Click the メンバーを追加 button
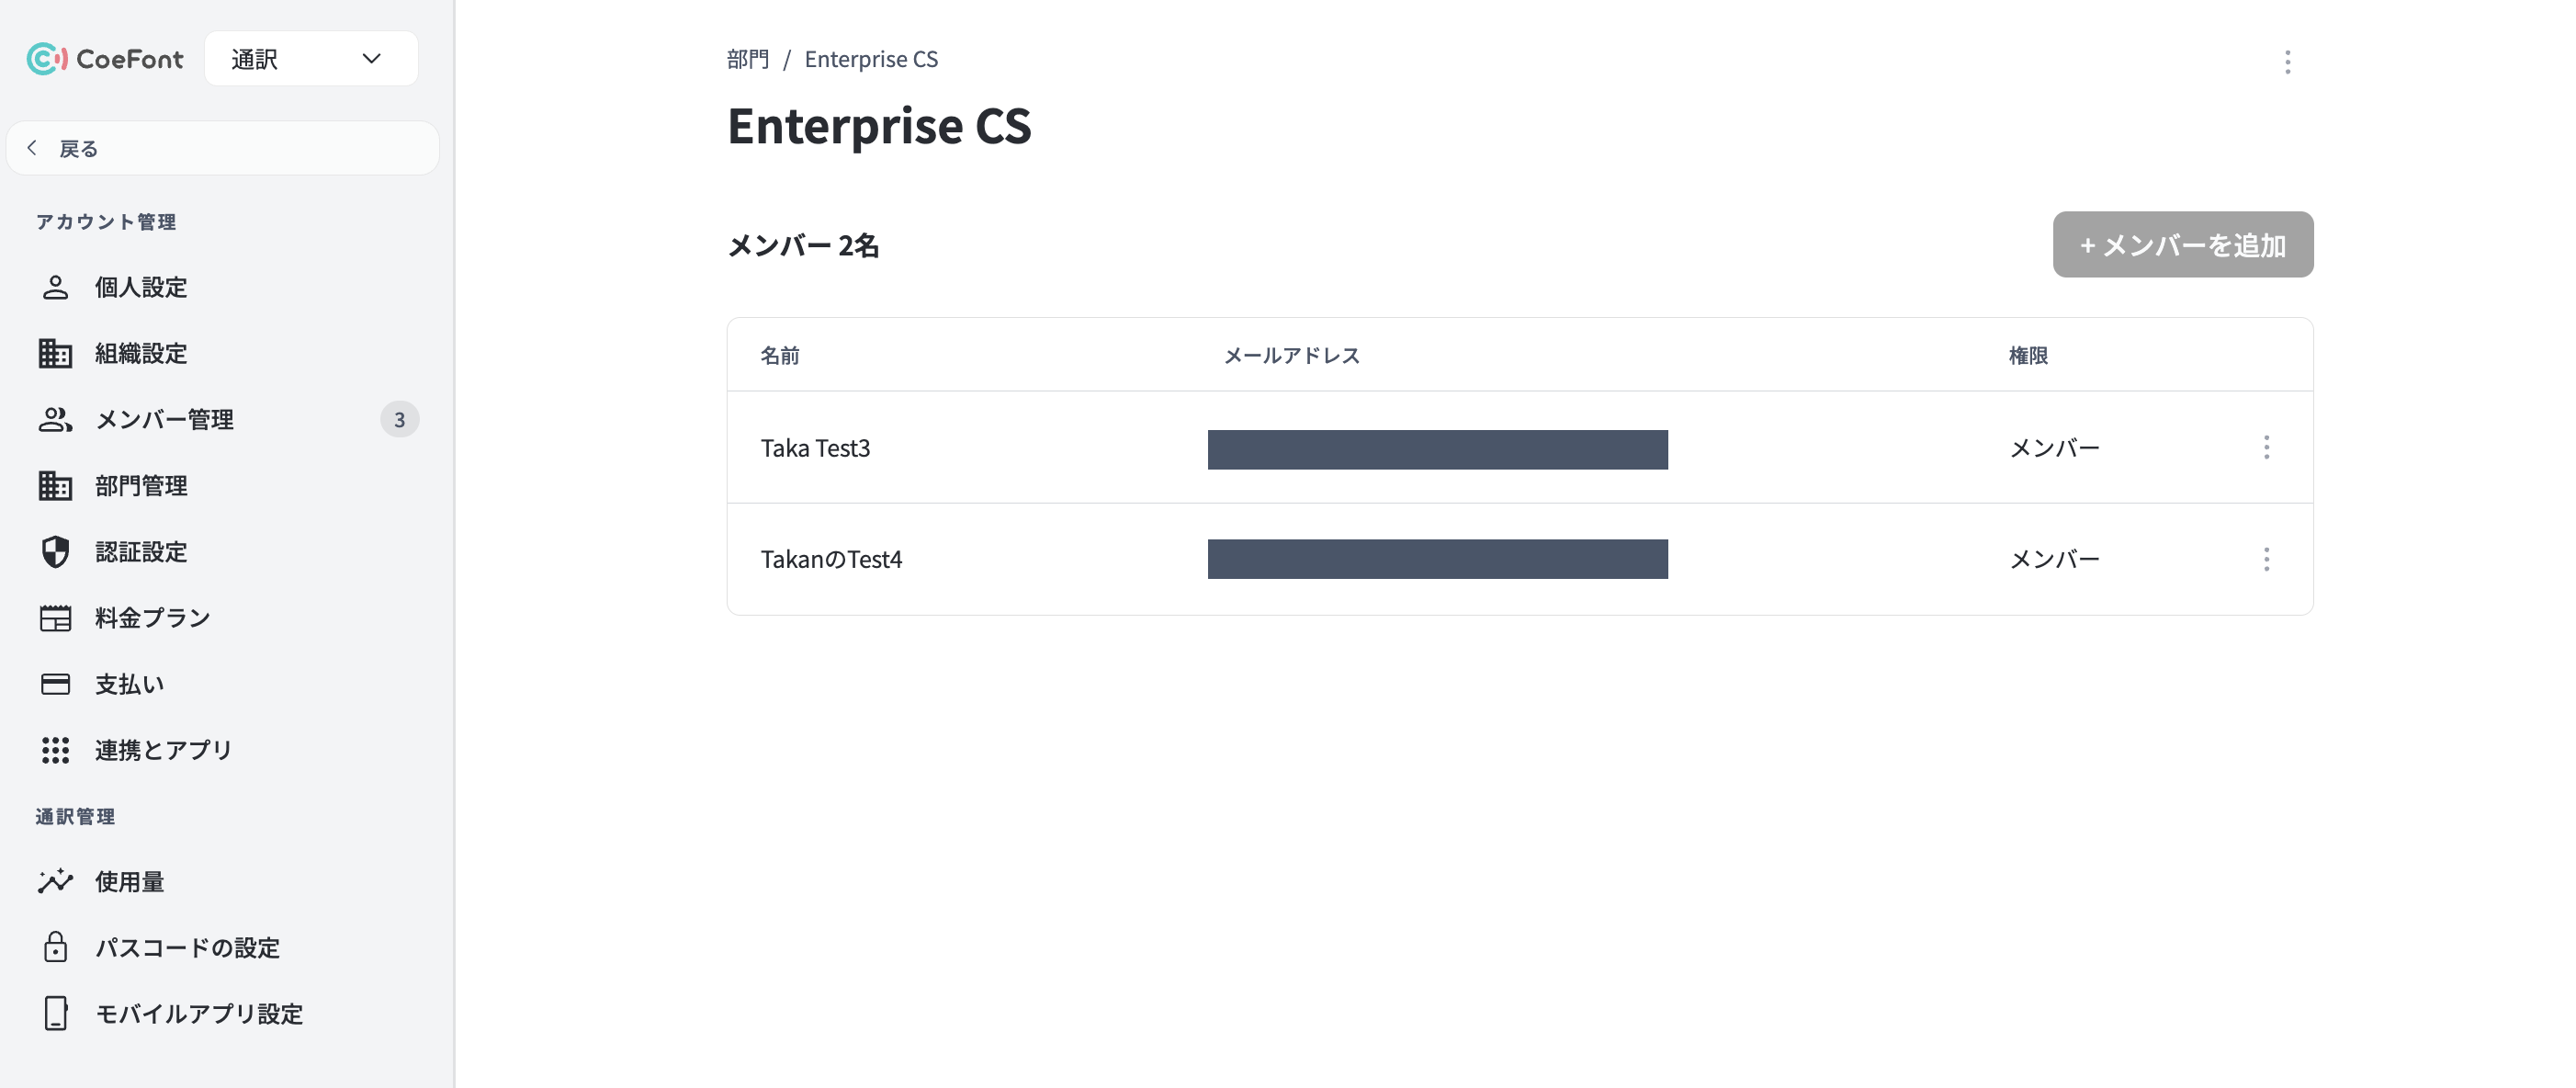The height and width of the screenshot is (1088, 2576). pos(2182,245)
